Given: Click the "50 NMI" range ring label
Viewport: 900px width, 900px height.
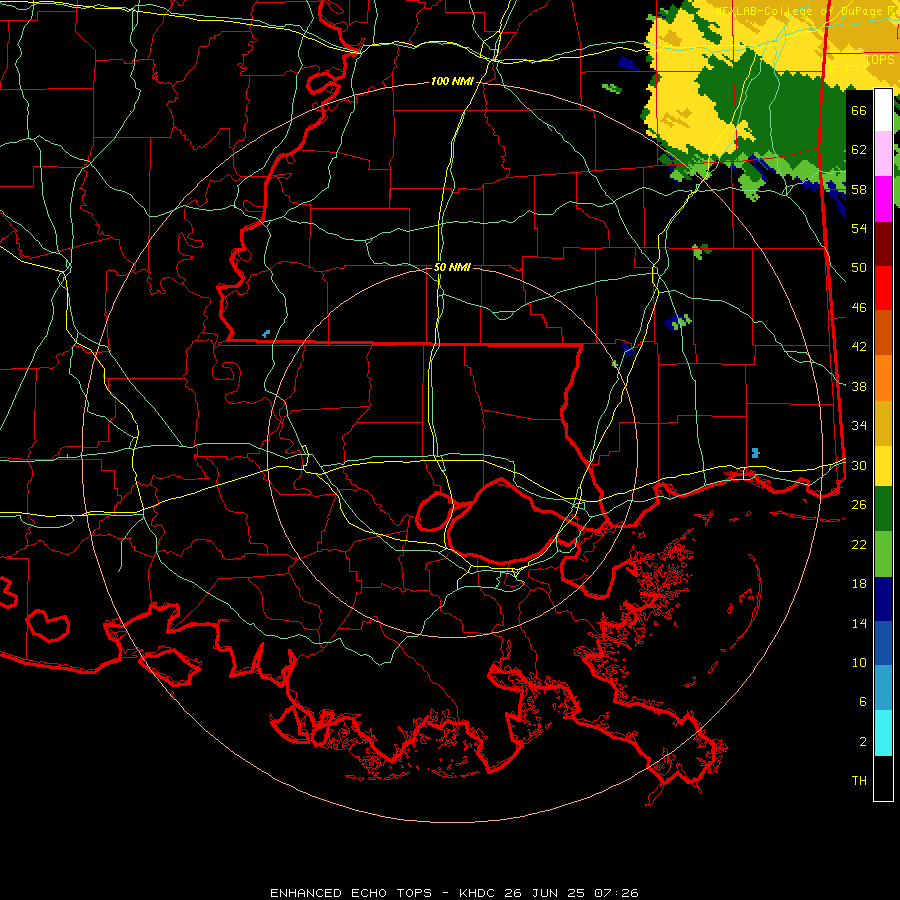Looking at the screenshot, I should click(452, 267).
